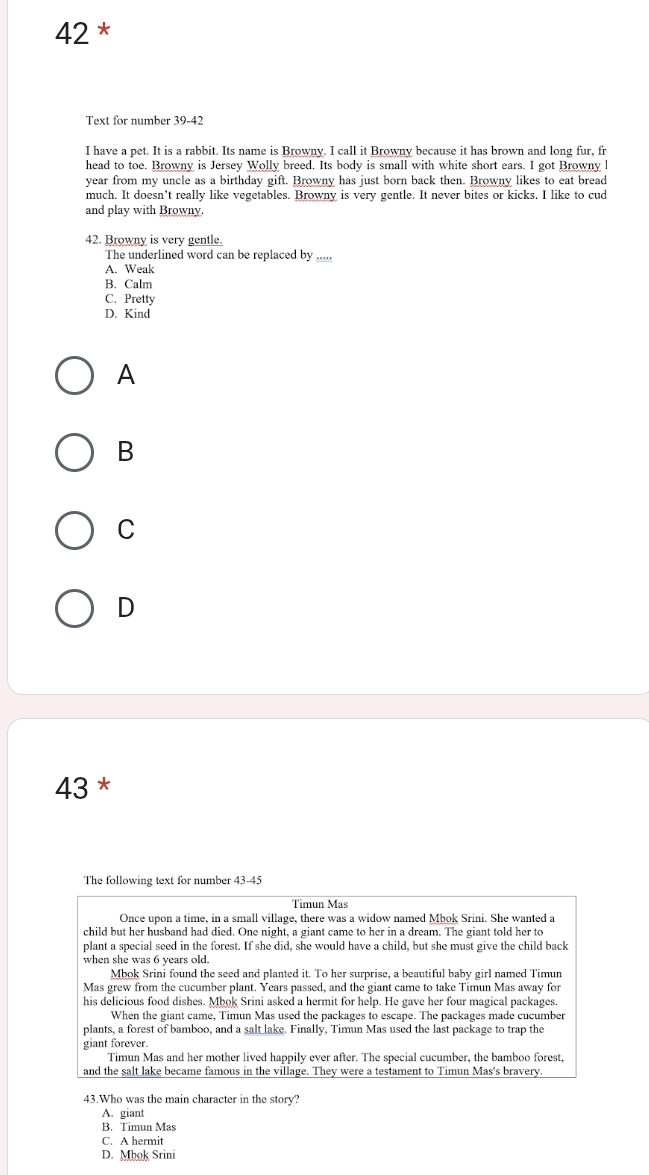649x1175 pixels.
Task: Click the letter D answer label
Action: [x=126, y=607]
